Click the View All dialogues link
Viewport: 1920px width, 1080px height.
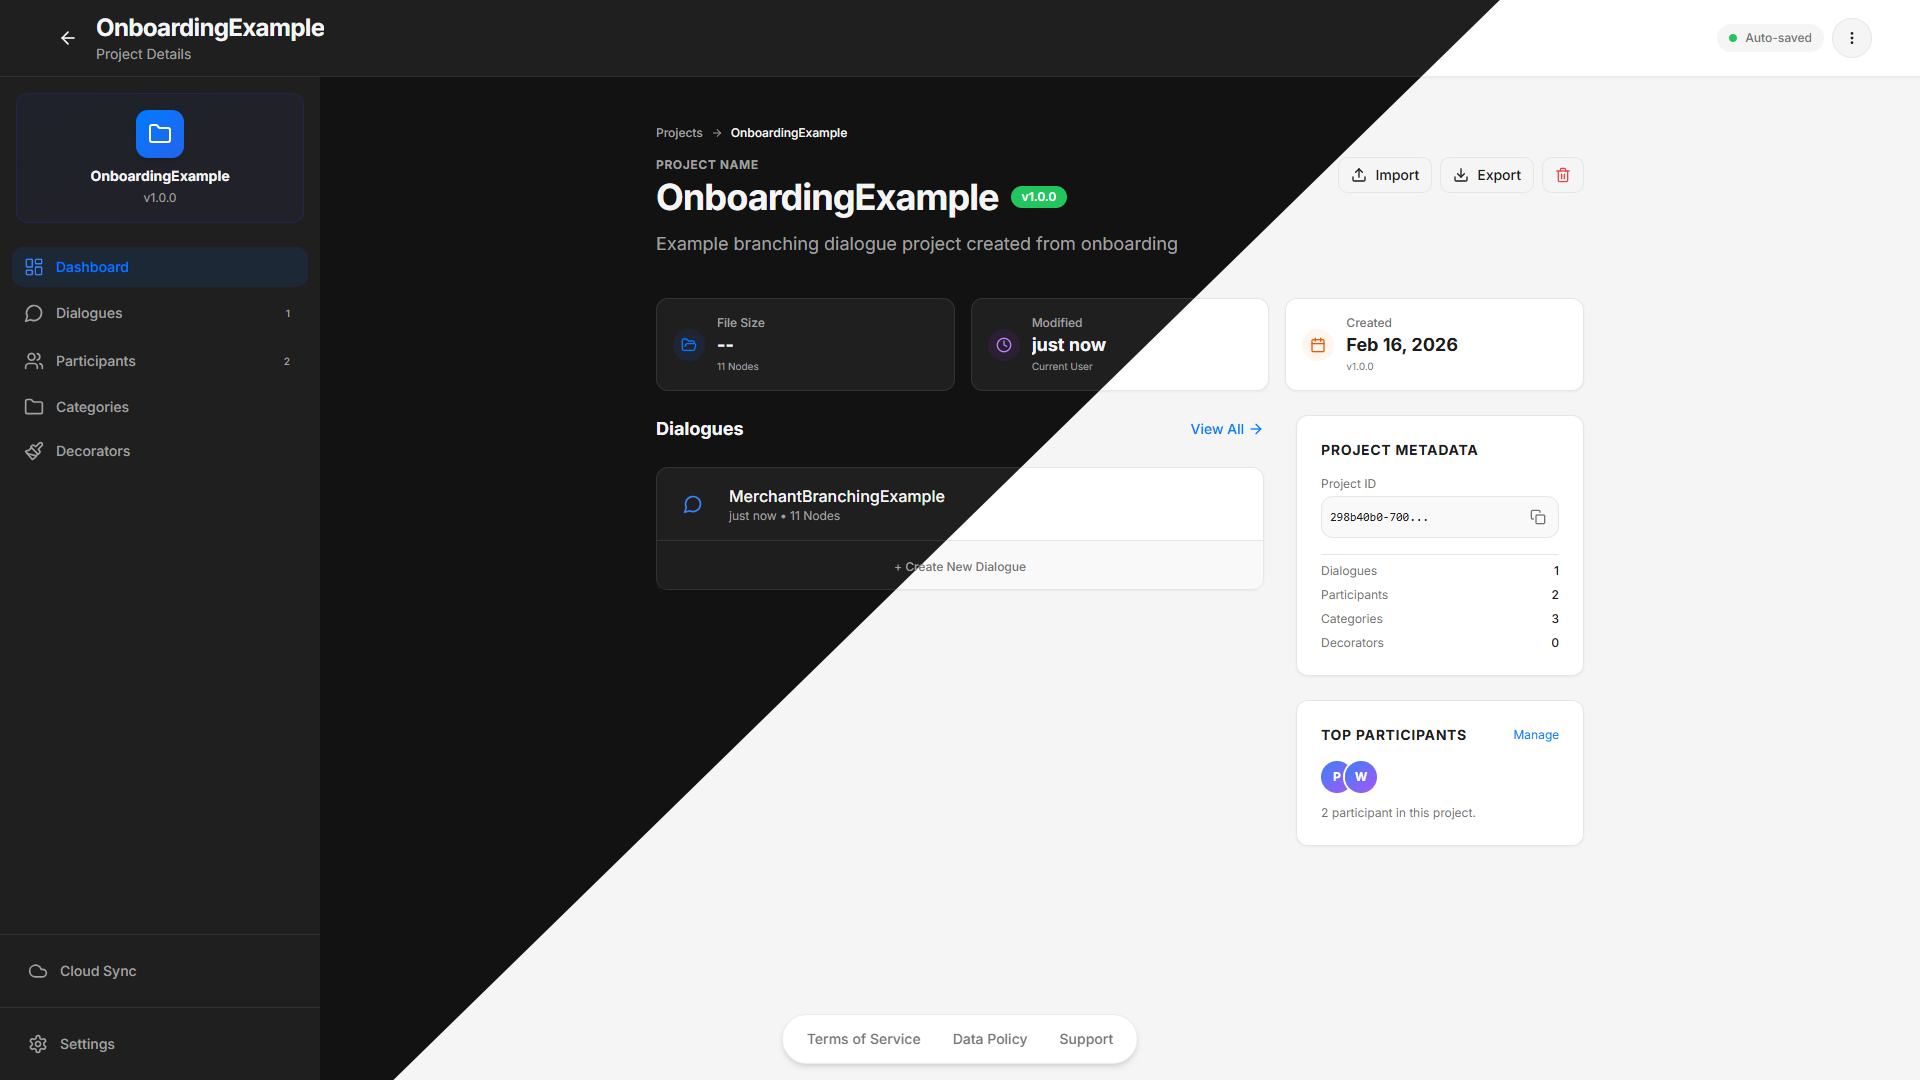click(1226, 429)
